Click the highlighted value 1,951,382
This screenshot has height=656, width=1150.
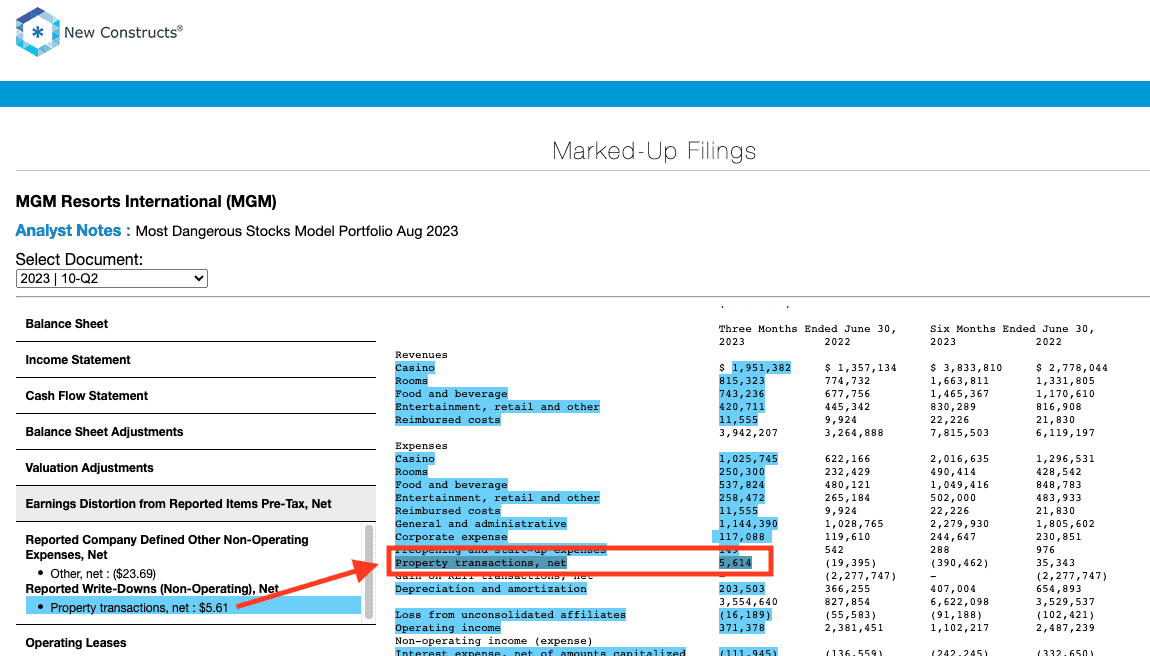pyautogui.click(x=761, y=368)
